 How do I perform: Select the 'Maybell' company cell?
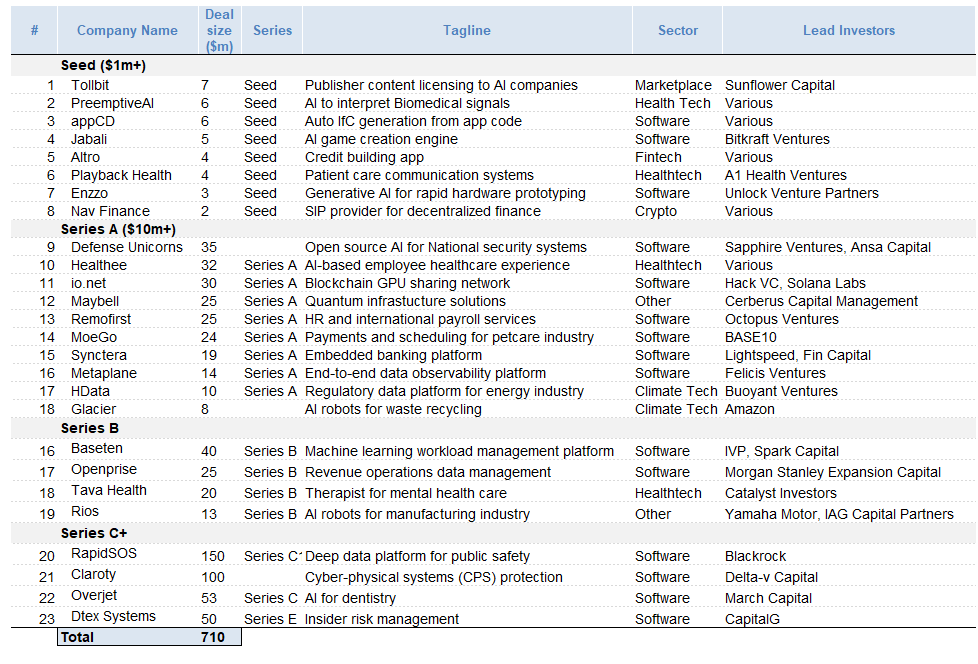pos(95,302)
